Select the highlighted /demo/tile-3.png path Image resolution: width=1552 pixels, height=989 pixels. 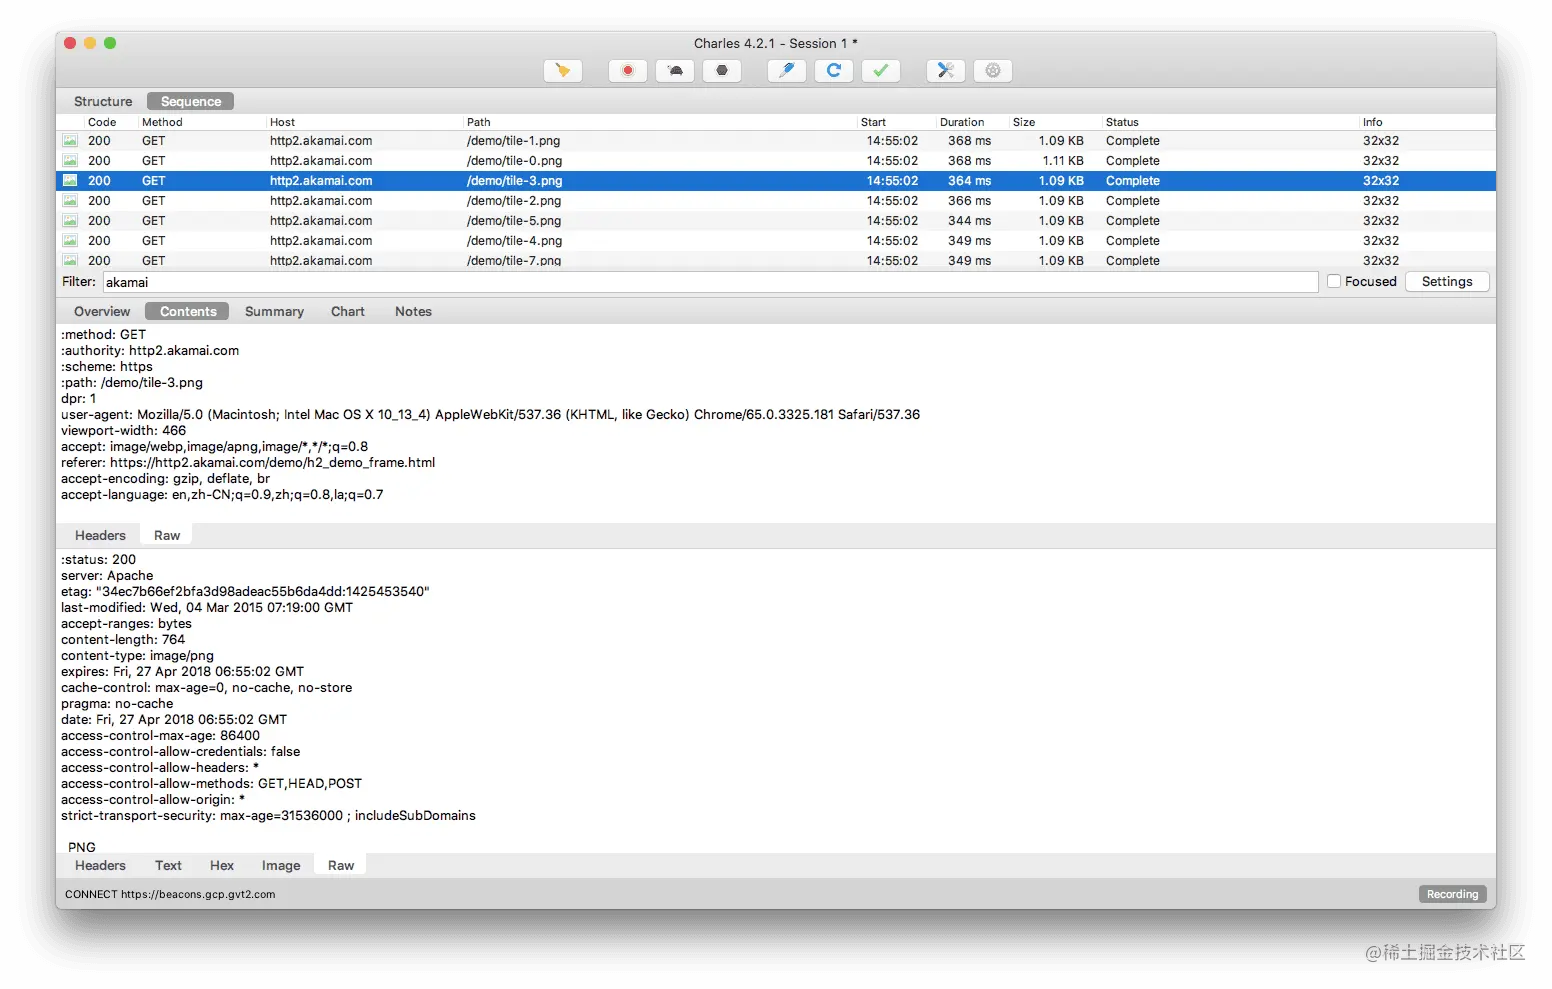click(514, 181)
